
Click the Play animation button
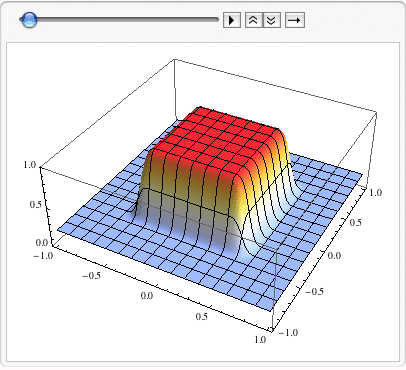pos(232,20)
